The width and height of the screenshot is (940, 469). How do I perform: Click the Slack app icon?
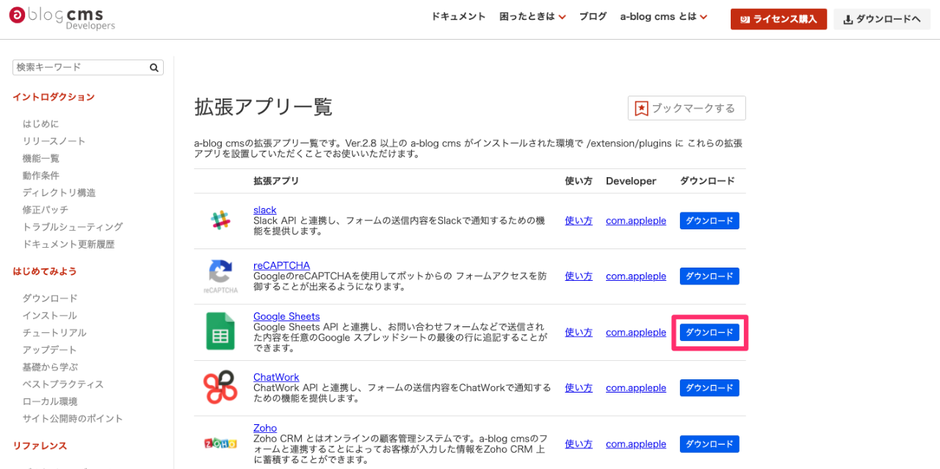(x=220, y=221)
